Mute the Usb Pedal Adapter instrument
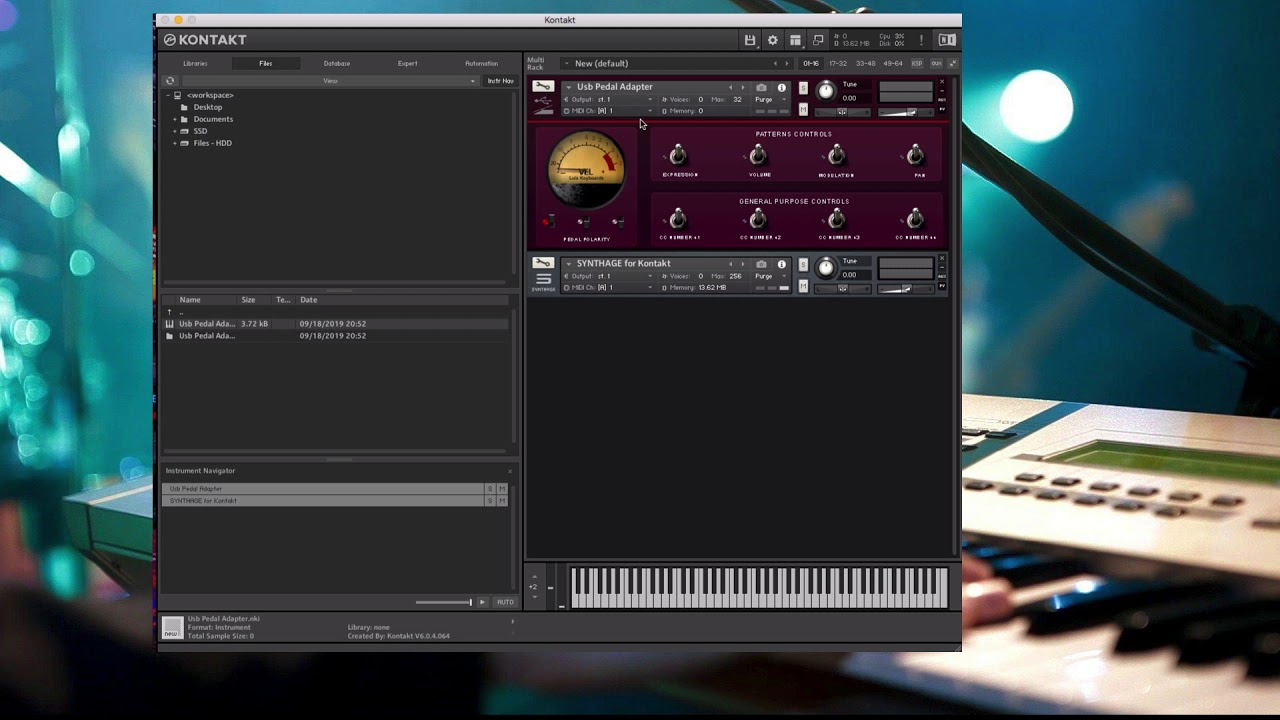 803,109
